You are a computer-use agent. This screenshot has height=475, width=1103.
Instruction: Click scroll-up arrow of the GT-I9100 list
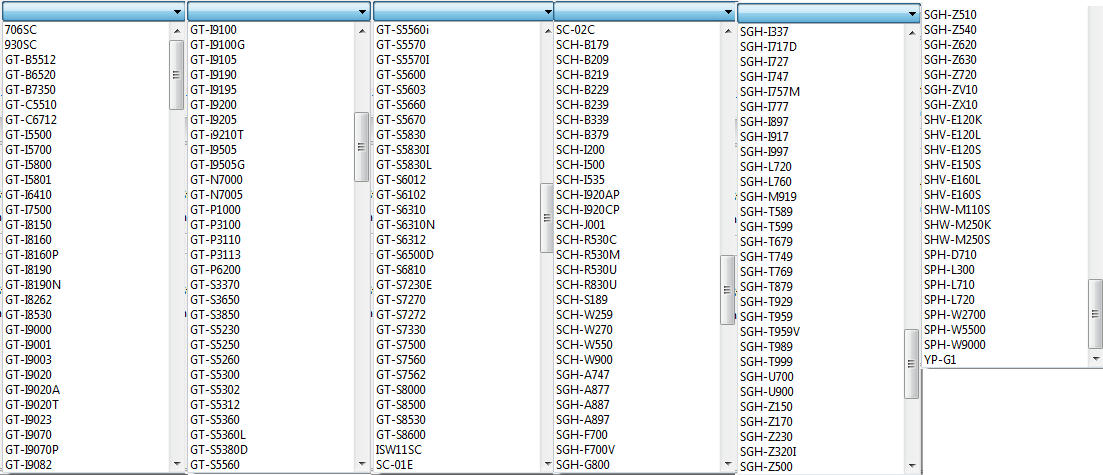click(x=362, y=31)
